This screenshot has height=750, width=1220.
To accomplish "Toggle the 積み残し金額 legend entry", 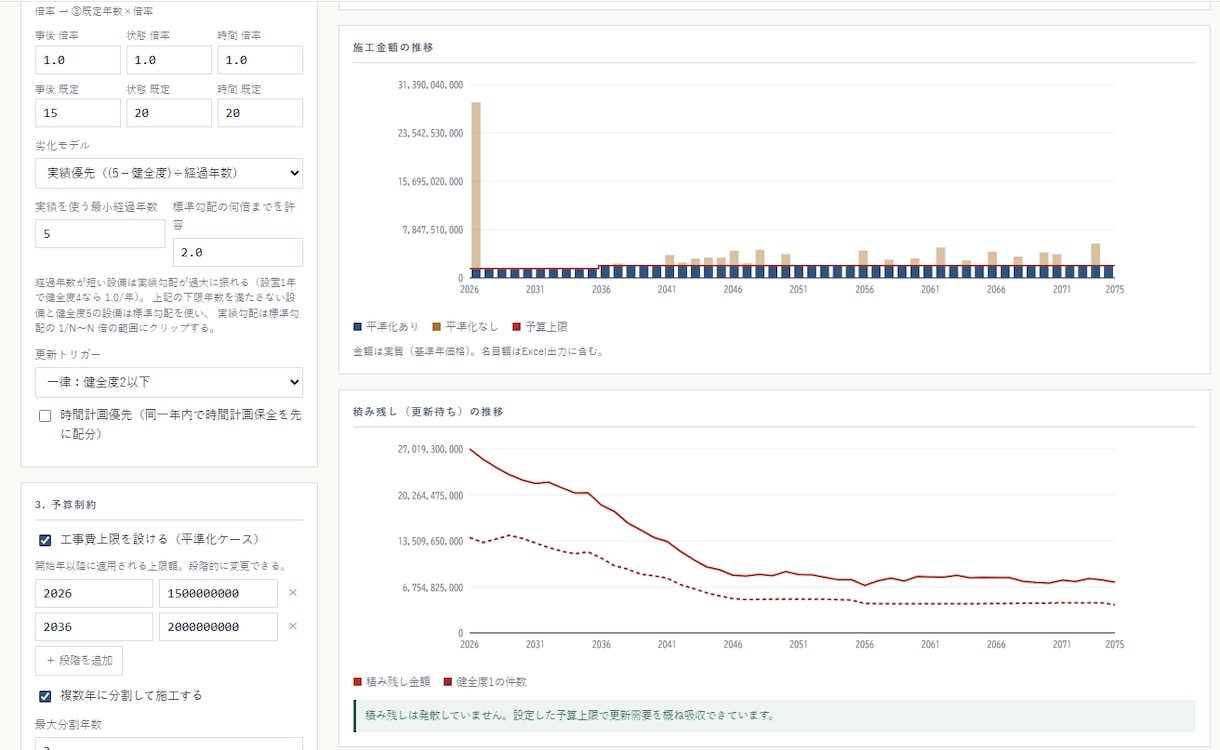I will pos(392,682).
